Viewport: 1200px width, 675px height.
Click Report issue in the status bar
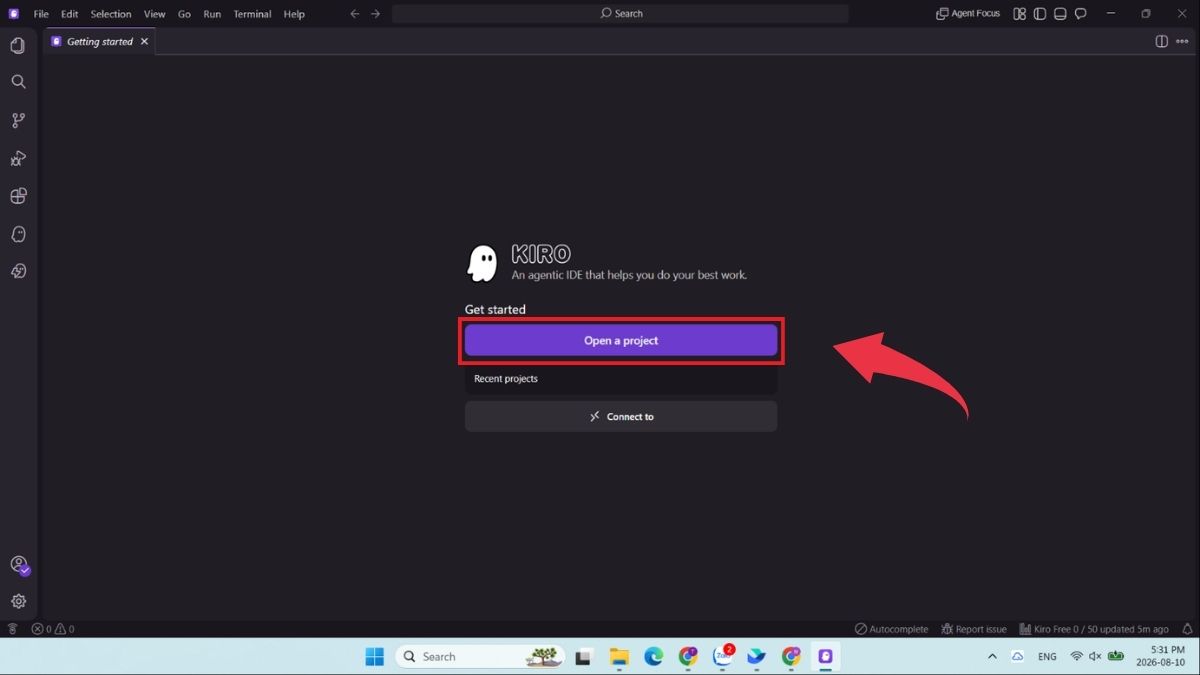[x=974, y=629]
